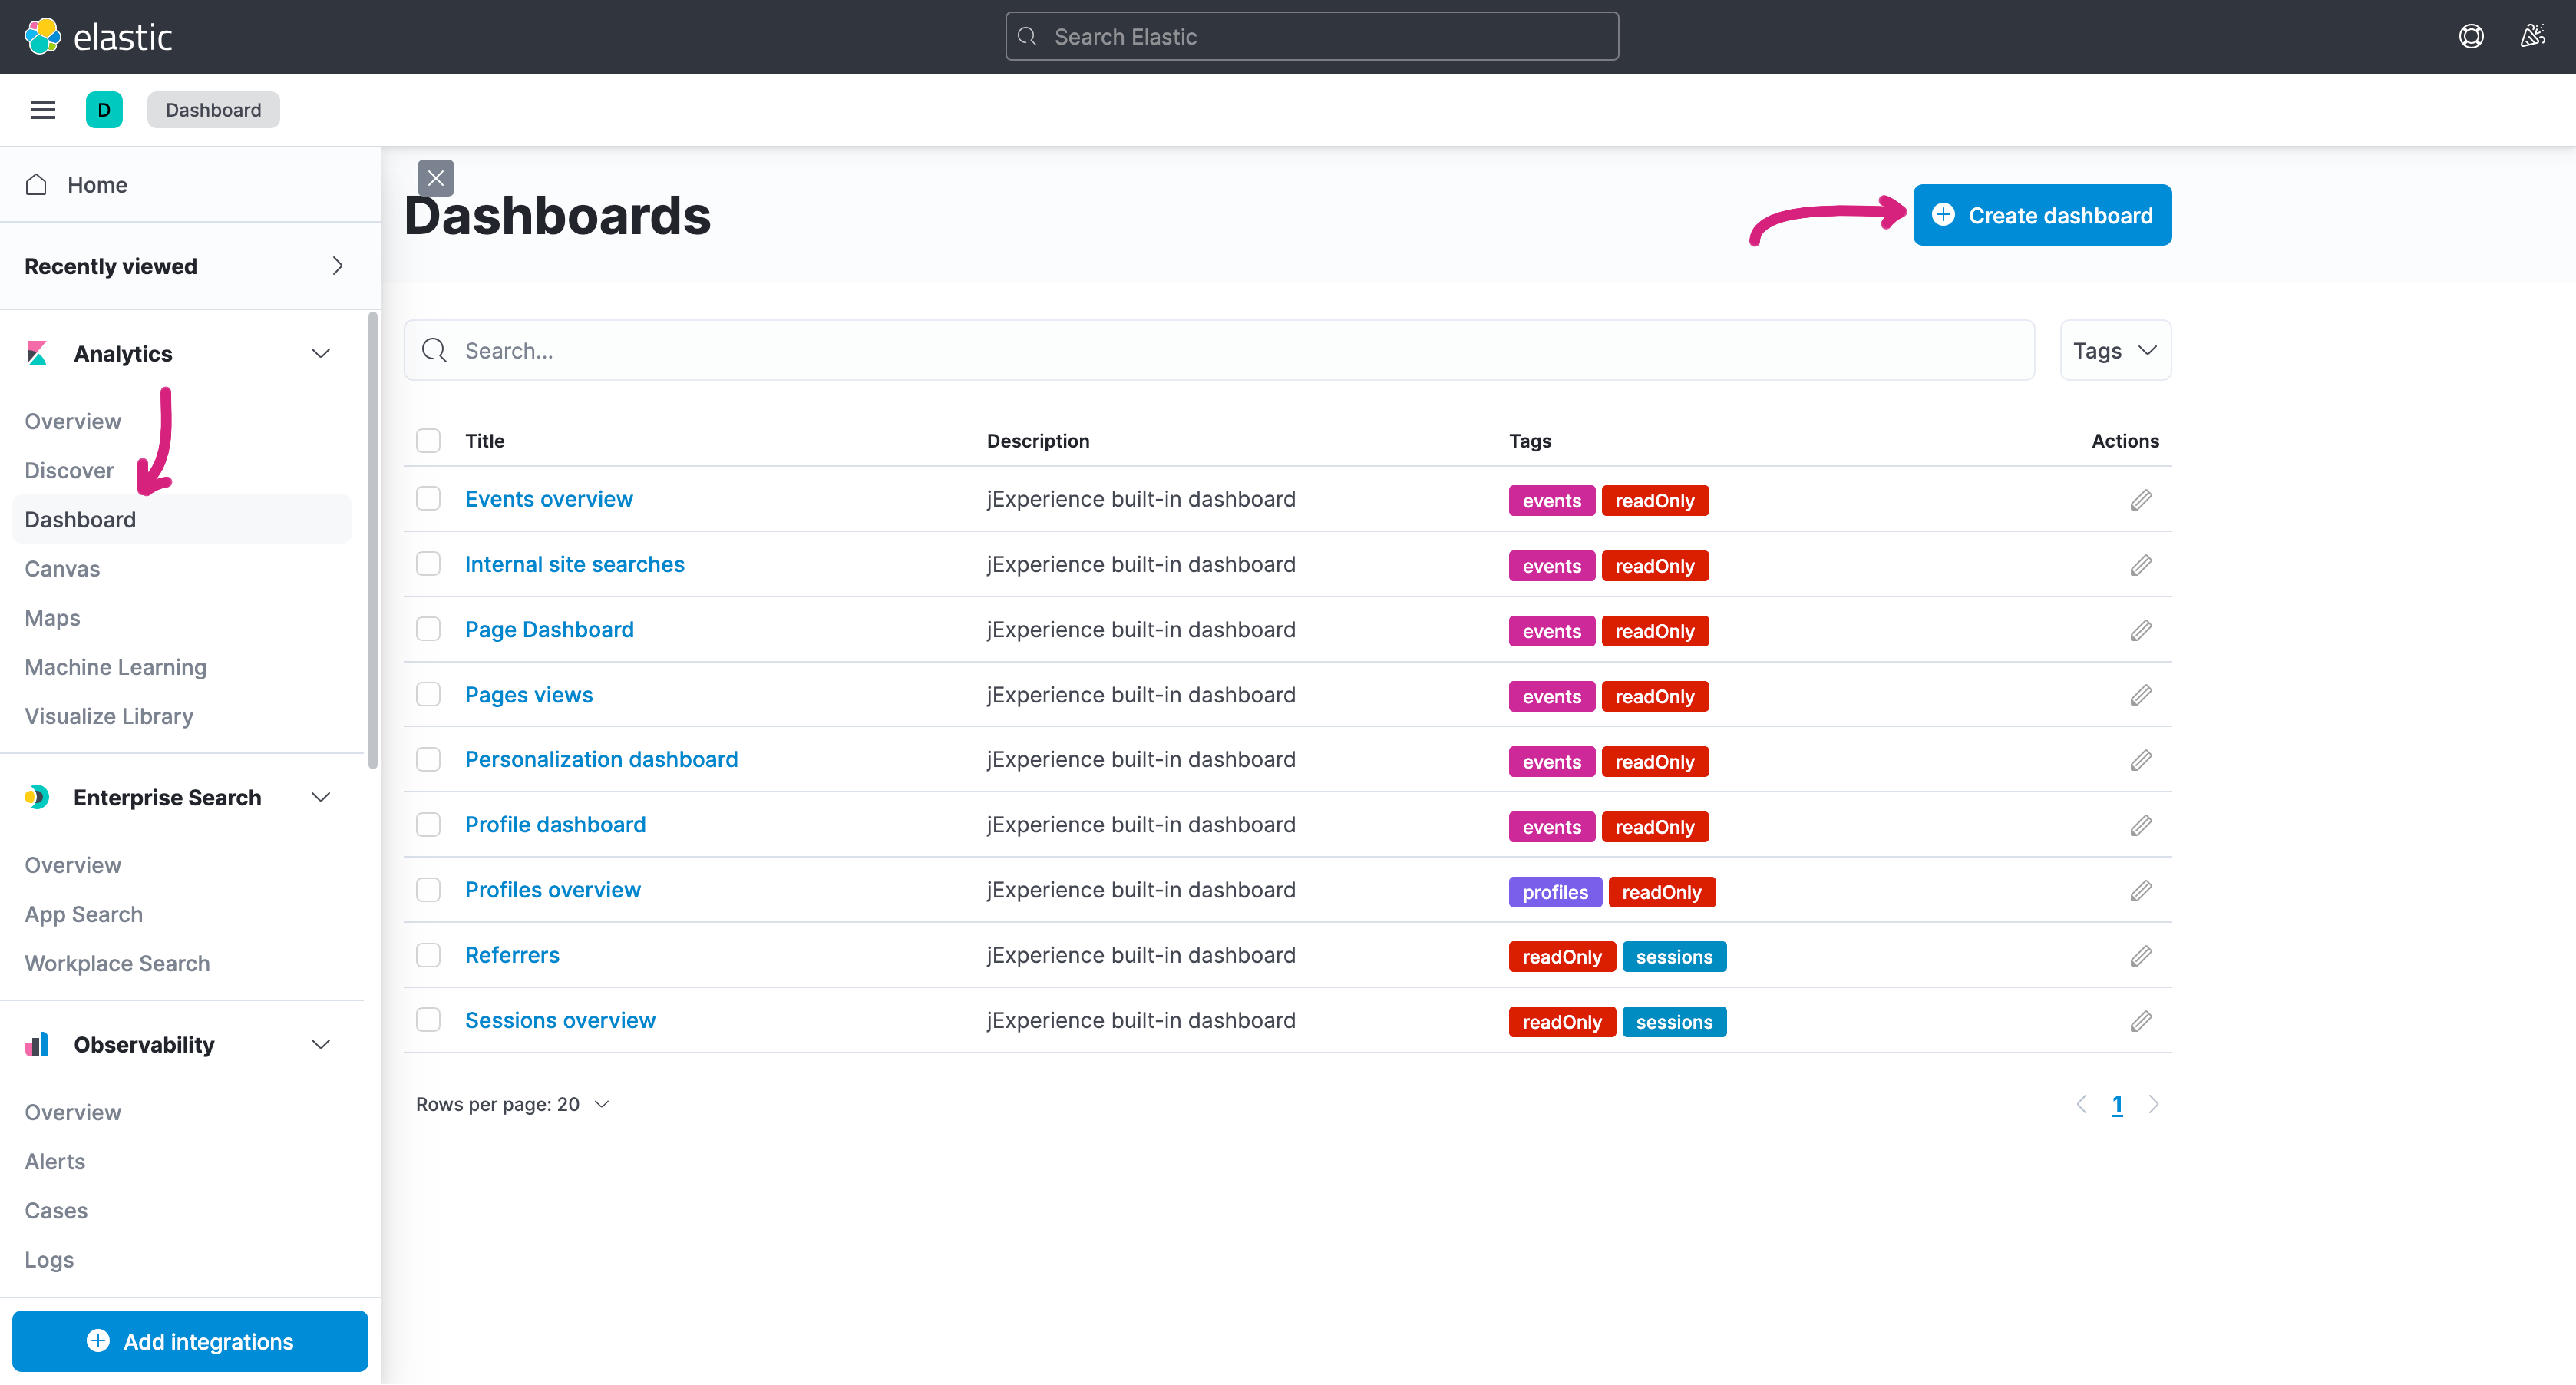This screenshot has width=2576, height=1385.
Task: Open the Tags filter dropdown
Action: [2115, 351]
